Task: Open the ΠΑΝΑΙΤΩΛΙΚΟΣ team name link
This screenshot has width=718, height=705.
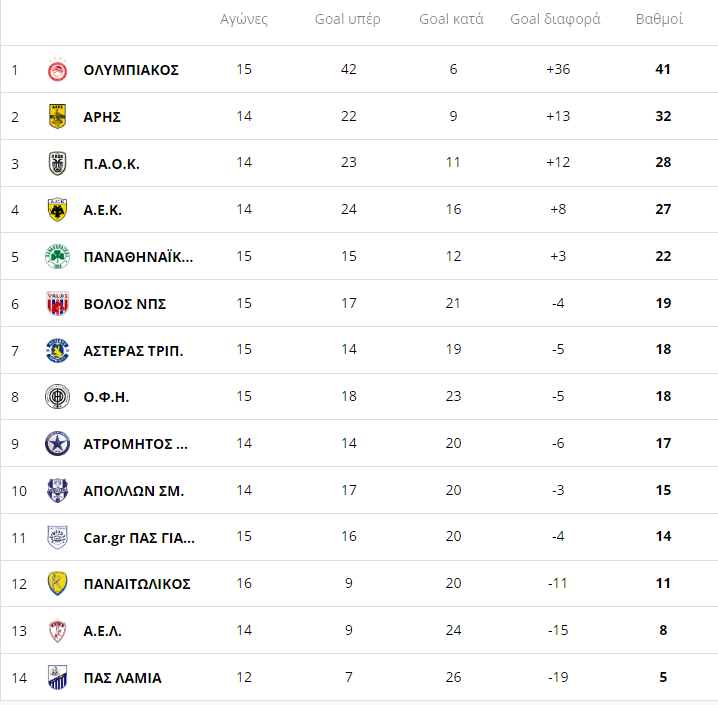Action: [x=137, y=584]
